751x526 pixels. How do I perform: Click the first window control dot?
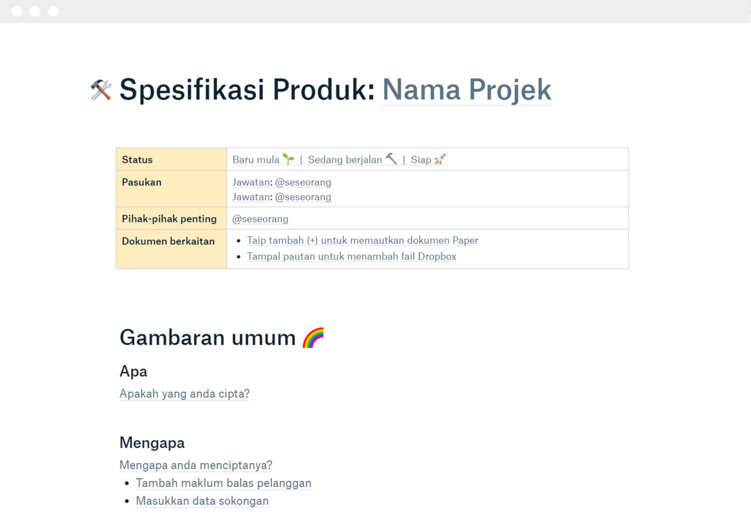click(x=17, y=11)
